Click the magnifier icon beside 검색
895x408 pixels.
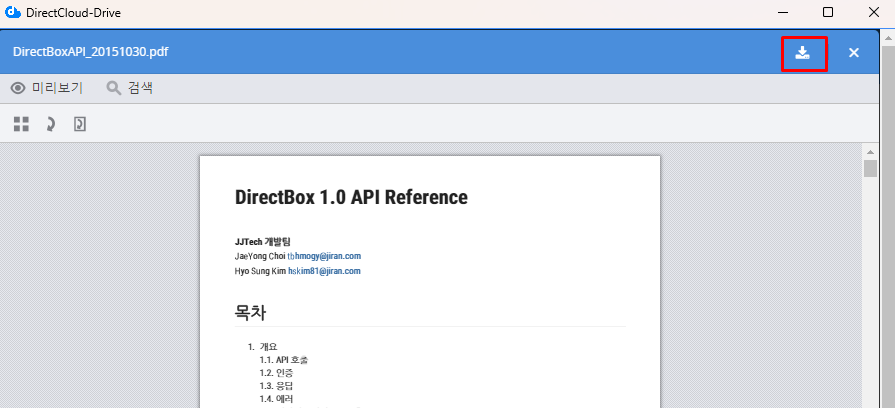pos(113,88)
